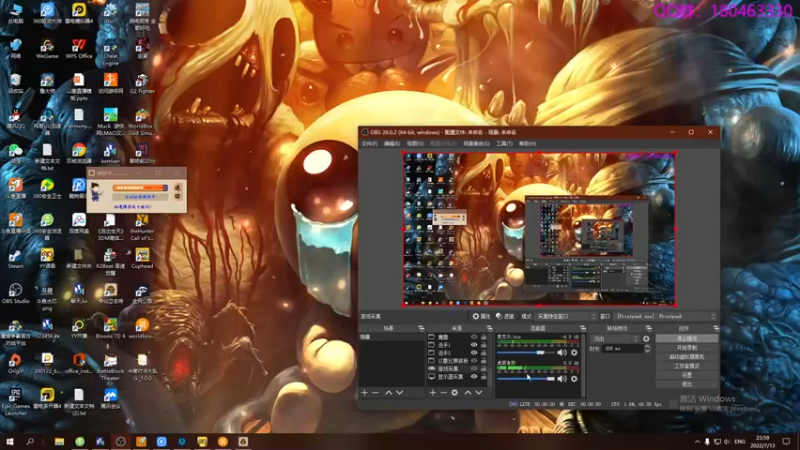The image size is (800, 450).
Task: Open the View menu in OBS
Action: point(415,144)
